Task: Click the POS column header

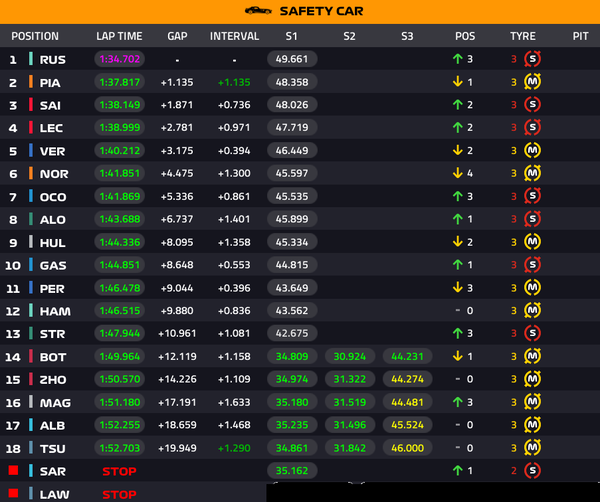Action: [465, 36]
